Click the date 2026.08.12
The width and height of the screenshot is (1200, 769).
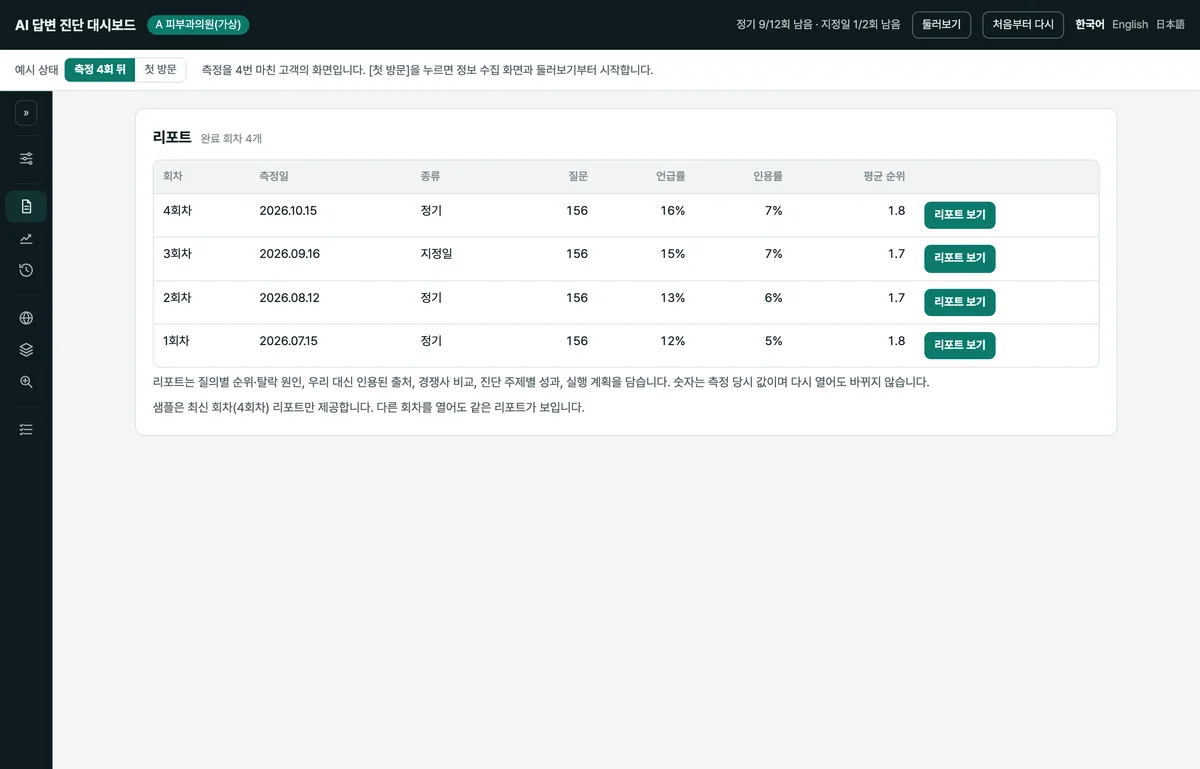pyautogui.click(x=288, y=298)
